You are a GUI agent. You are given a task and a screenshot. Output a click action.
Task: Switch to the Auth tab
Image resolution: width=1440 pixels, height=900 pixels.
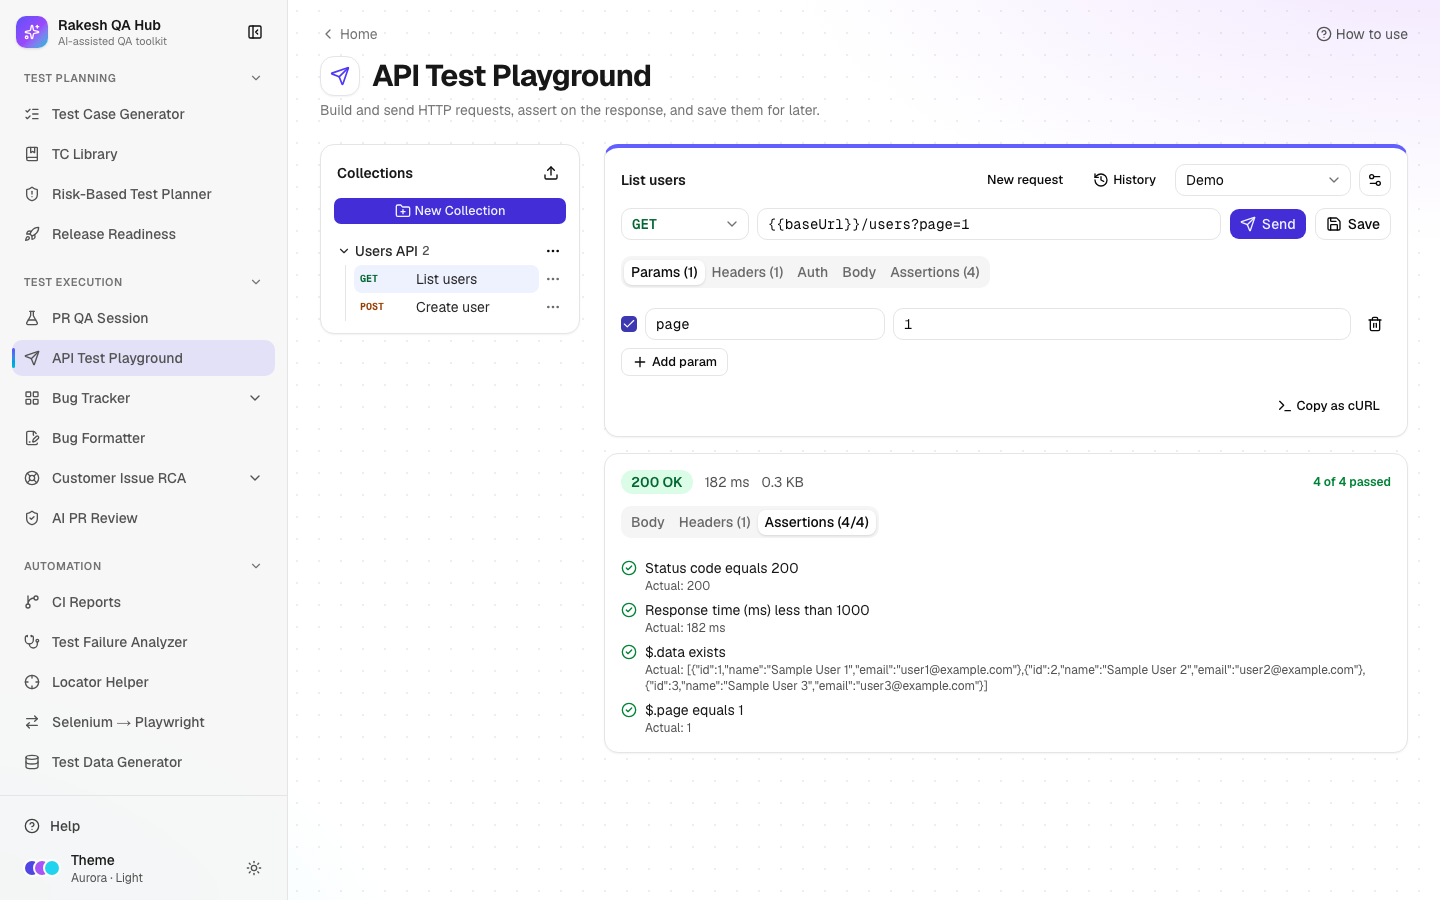click(x=812, y=272)
